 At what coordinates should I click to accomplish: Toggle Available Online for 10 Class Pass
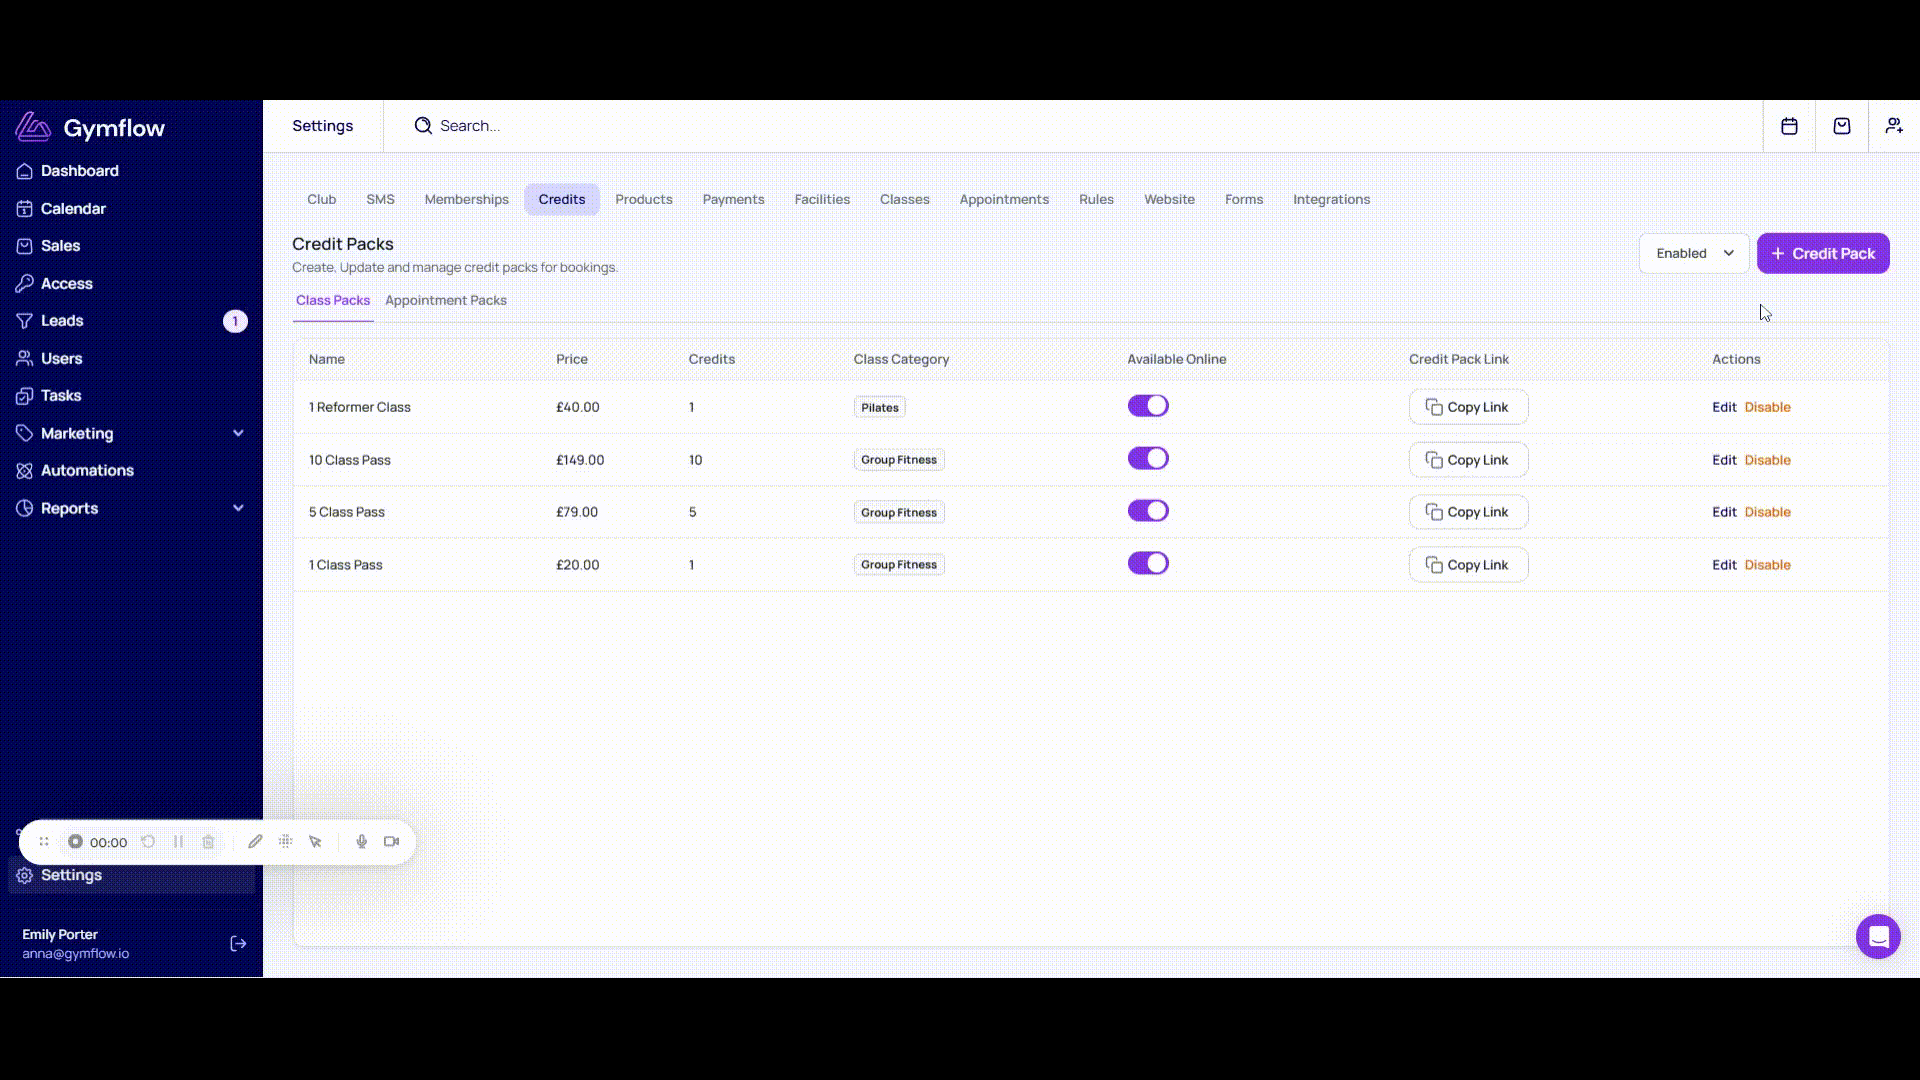pos(1148,459)
